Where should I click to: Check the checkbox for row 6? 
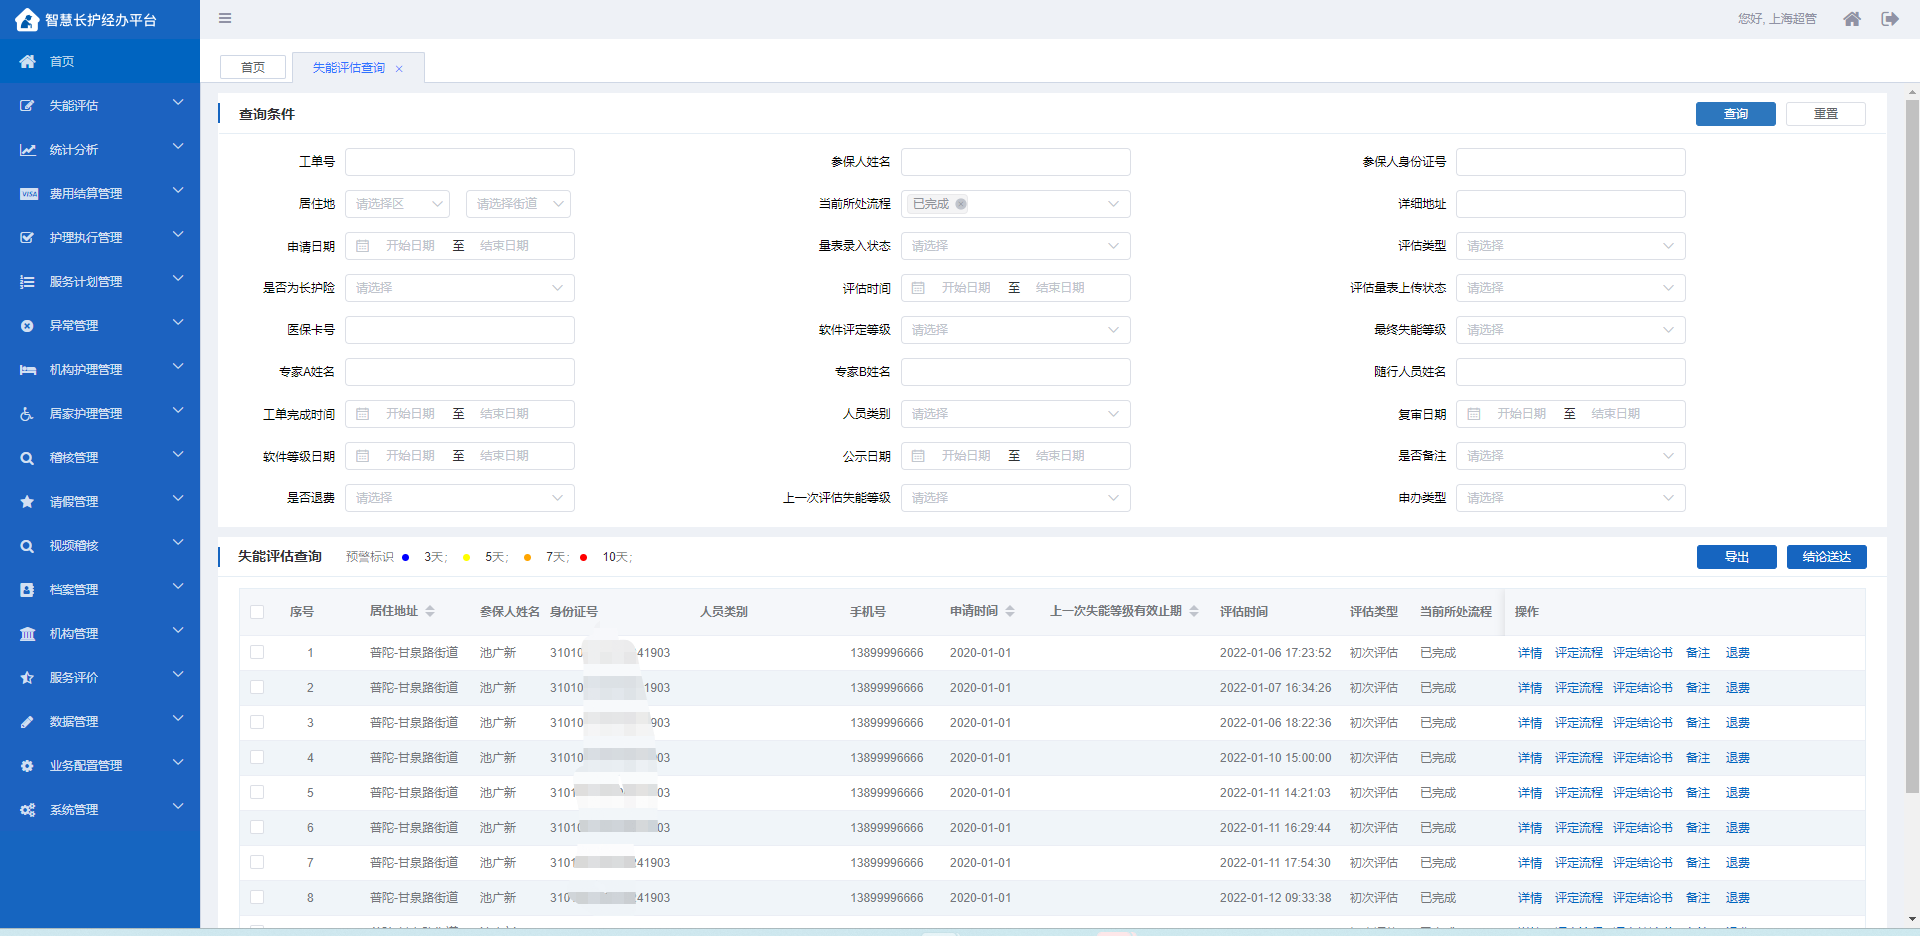(257, 827)
